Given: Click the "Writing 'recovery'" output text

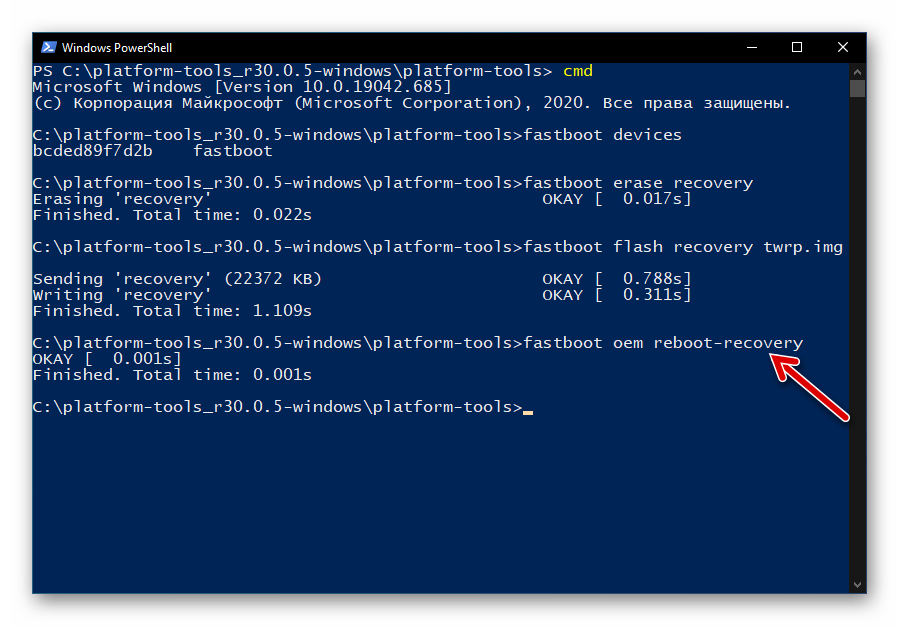Looking at the screenshot, I should point(122,295).
